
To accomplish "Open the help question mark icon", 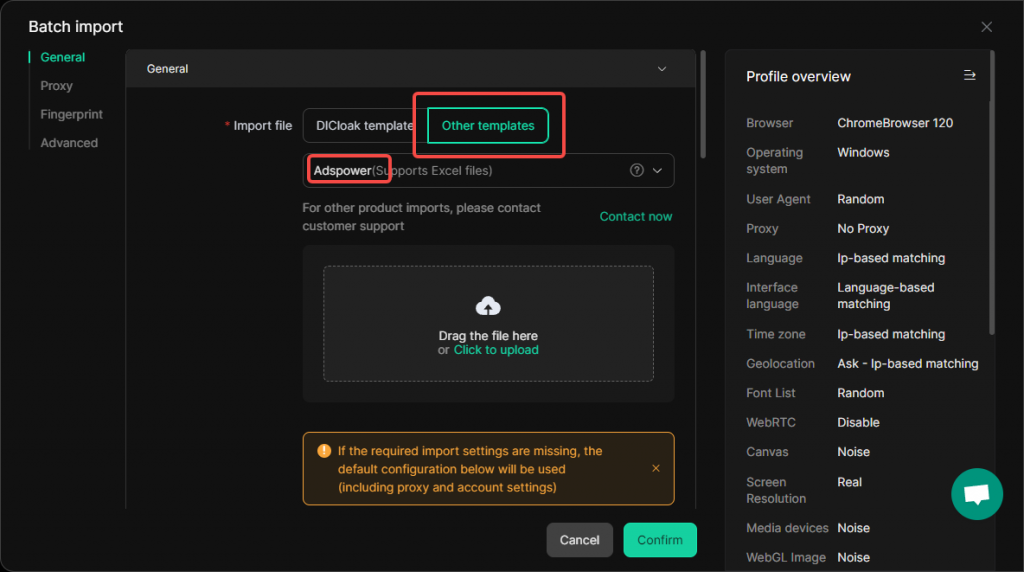I will click(x=637, y=170).
